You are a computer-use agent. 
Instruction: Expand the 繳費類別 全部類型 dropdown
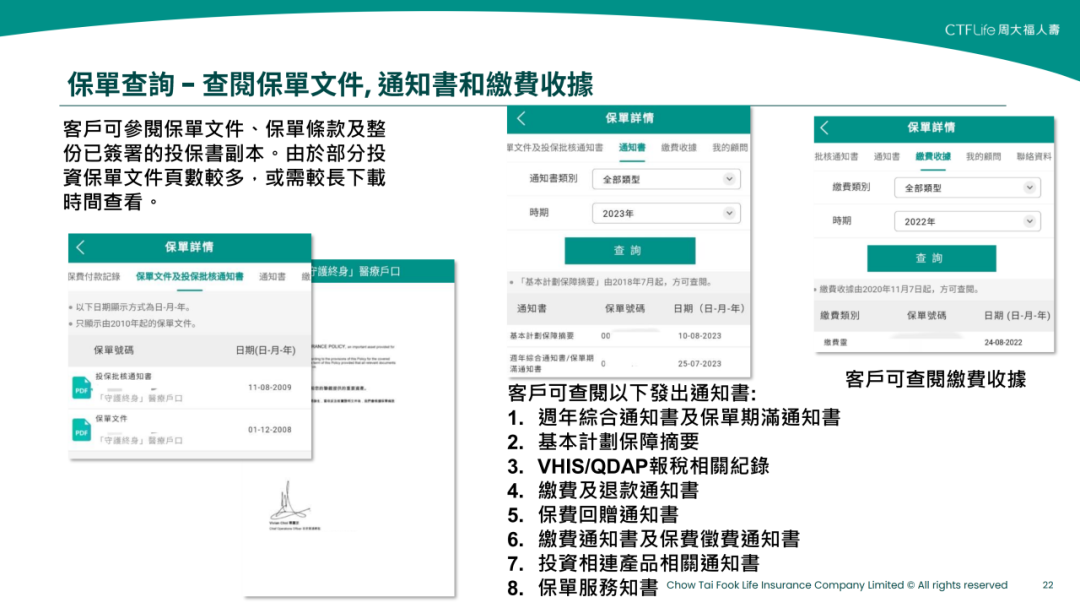pyautogui.click(x=967, y=187)
